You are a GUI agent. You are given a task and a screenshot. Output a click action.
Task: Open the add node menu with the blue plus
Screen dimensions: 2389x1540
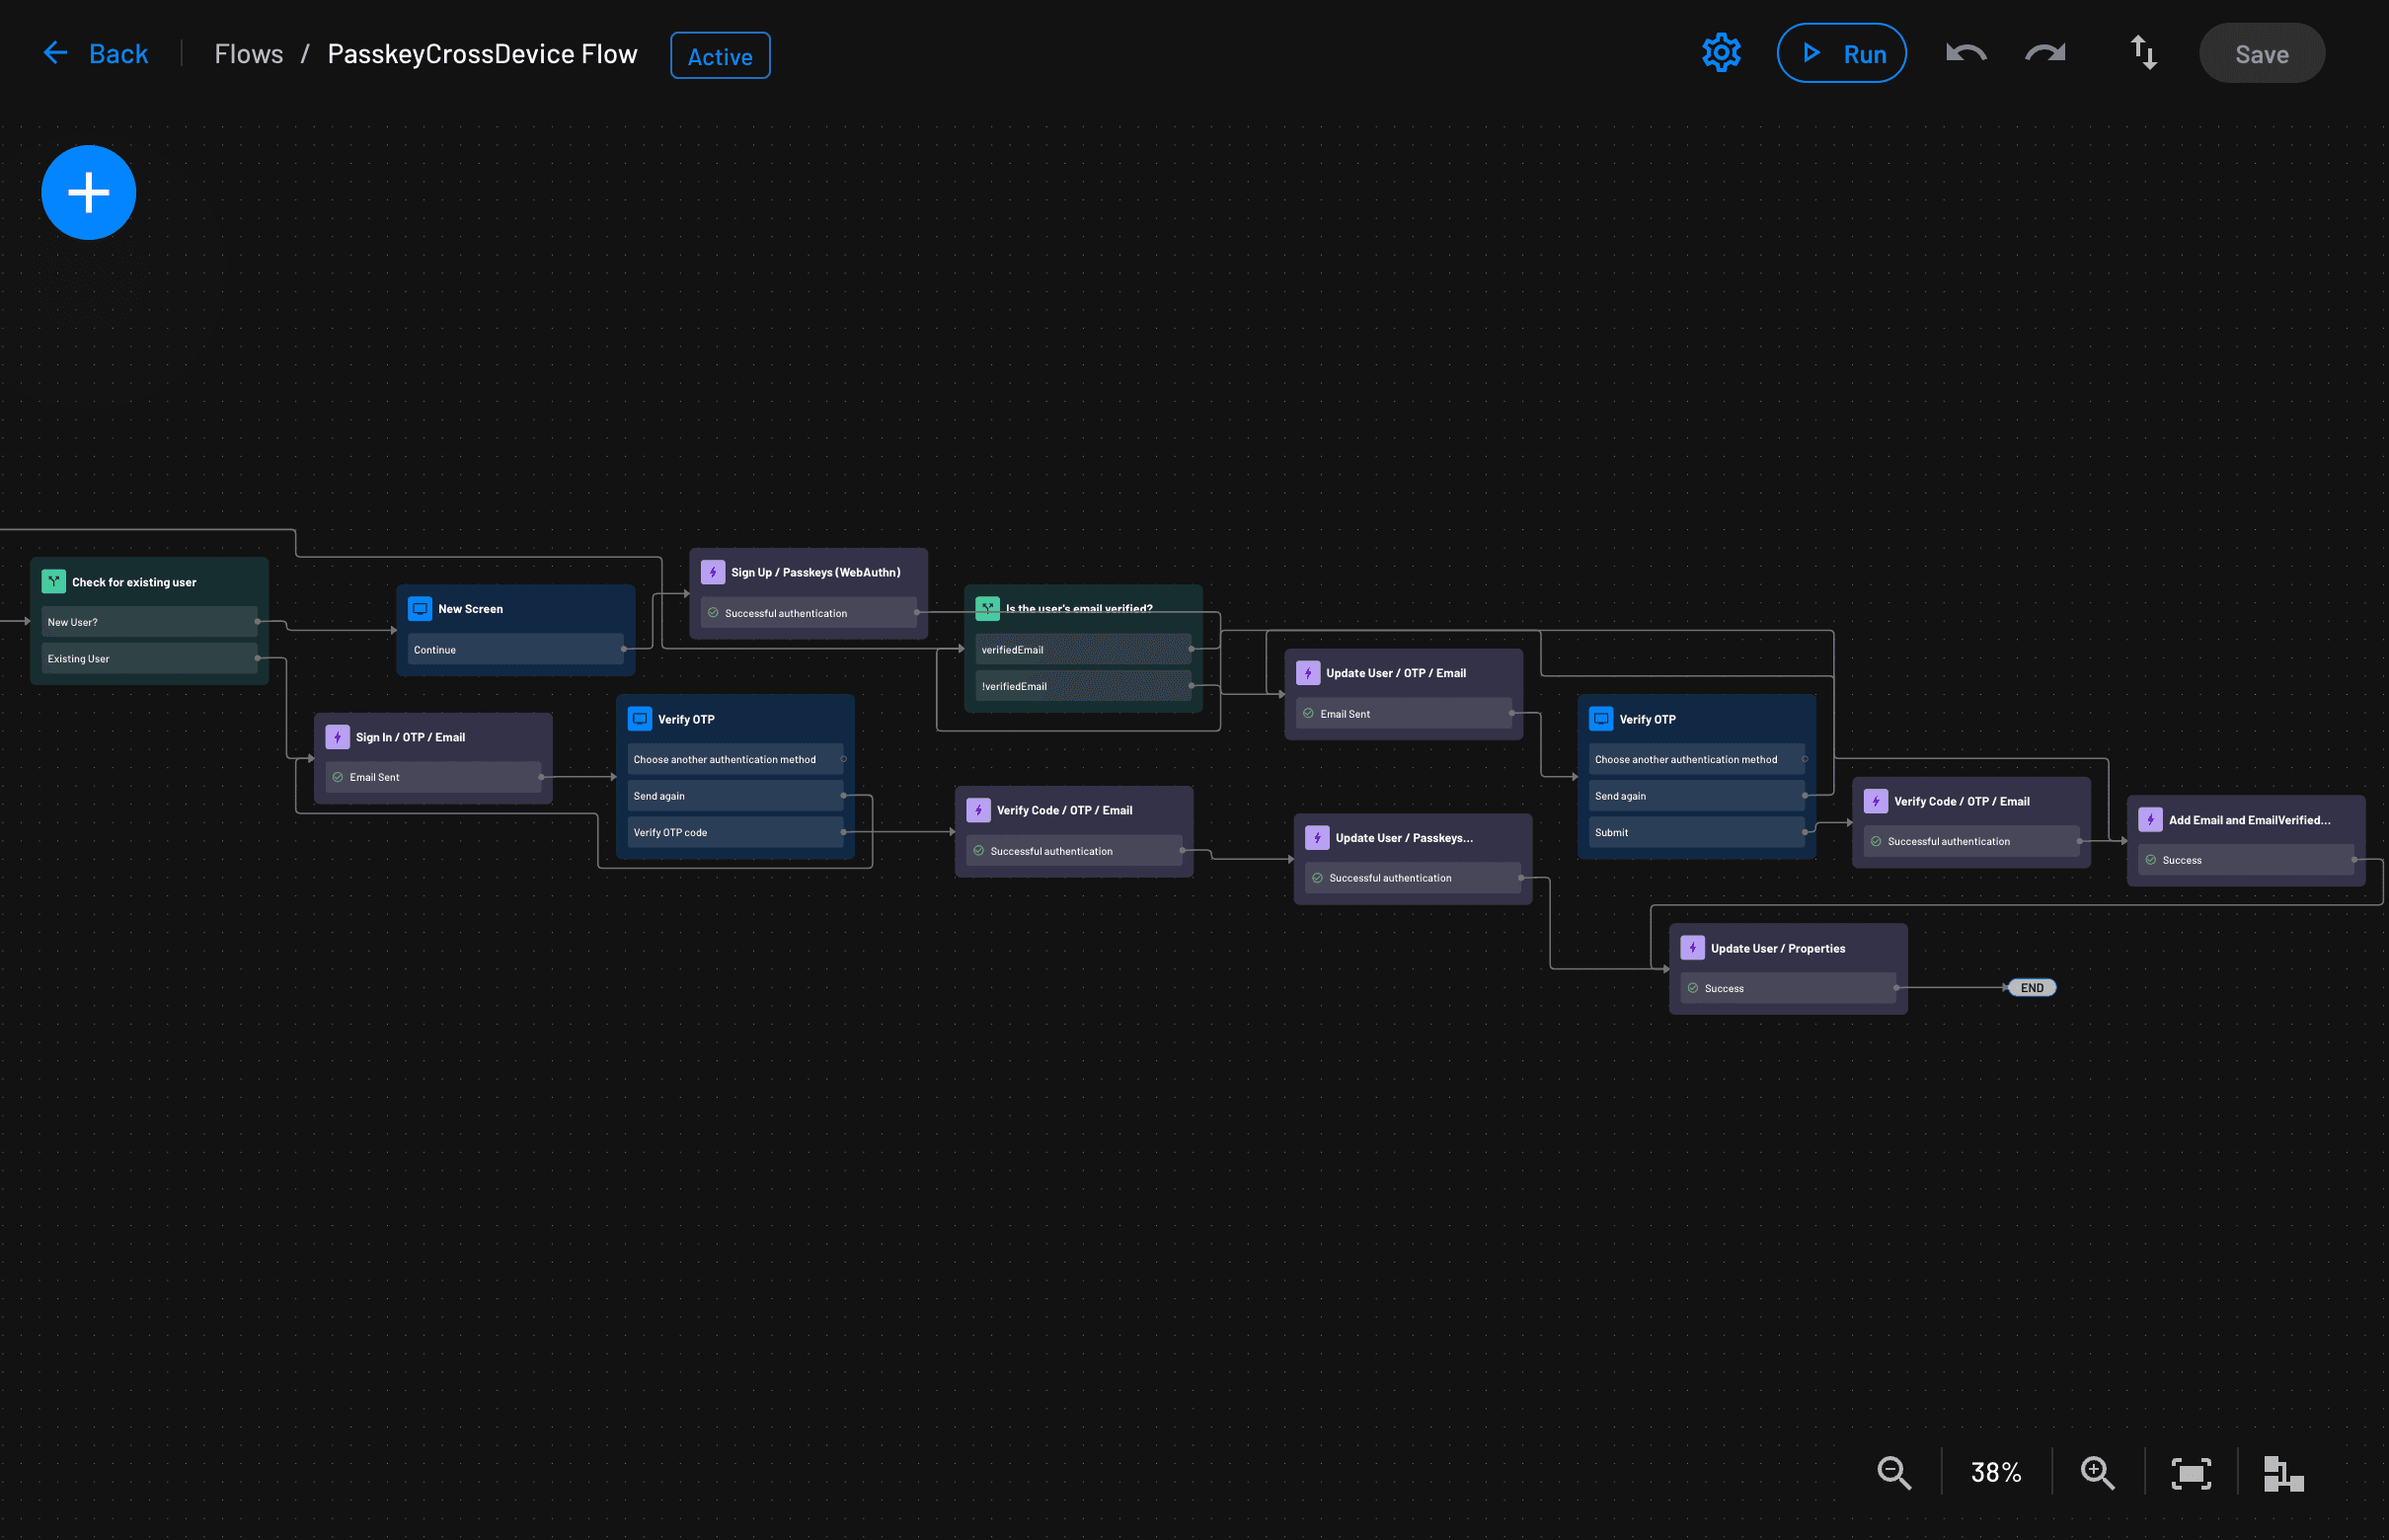click(x=88, y=192)
